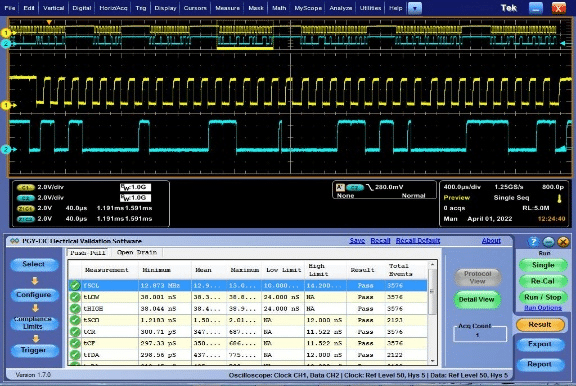Switch to the Open Drain tab

point(137,252)
